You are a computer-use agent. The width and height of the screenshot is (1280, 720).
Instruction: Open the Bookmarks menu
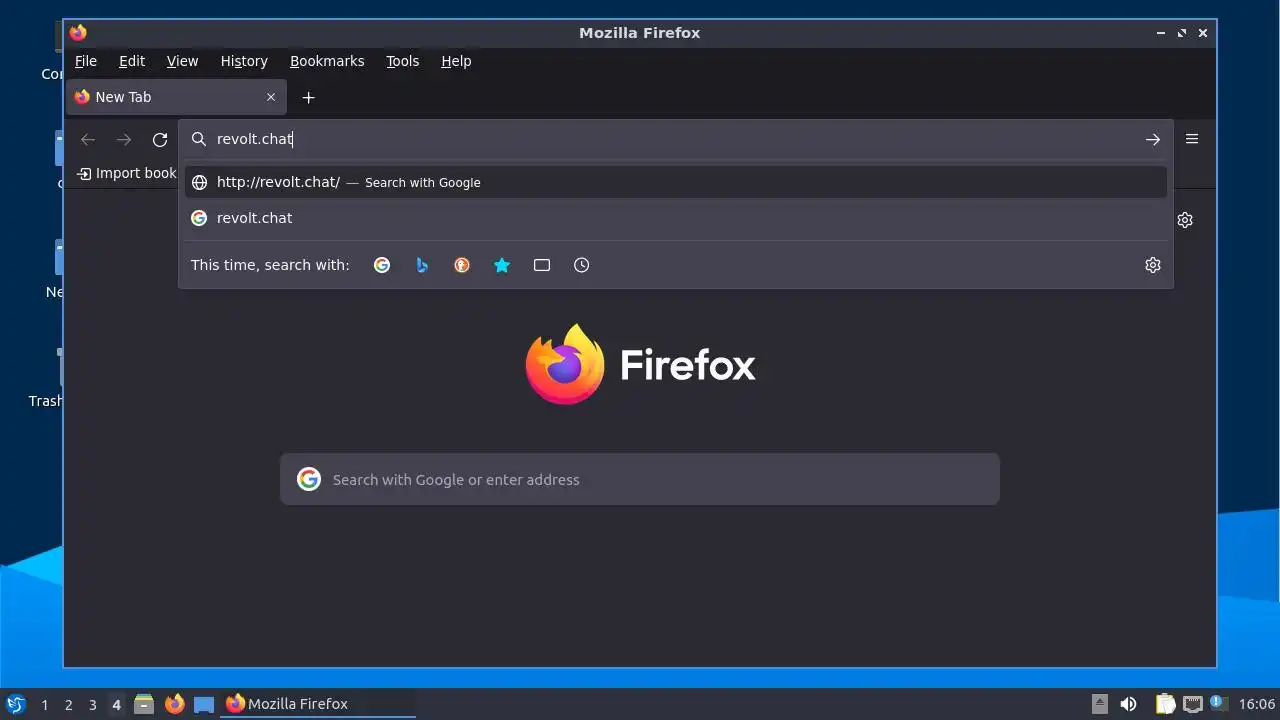click(327, 61)
